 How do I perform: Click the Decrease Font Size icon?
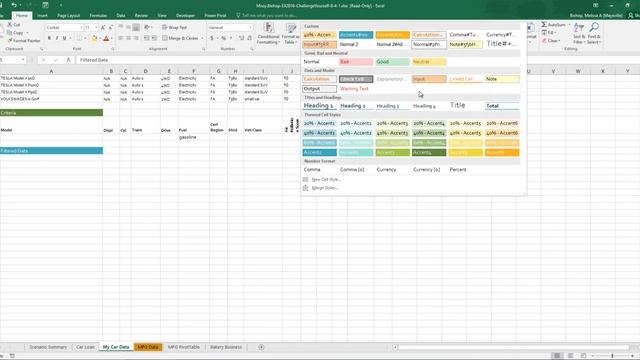coord(110,27)
